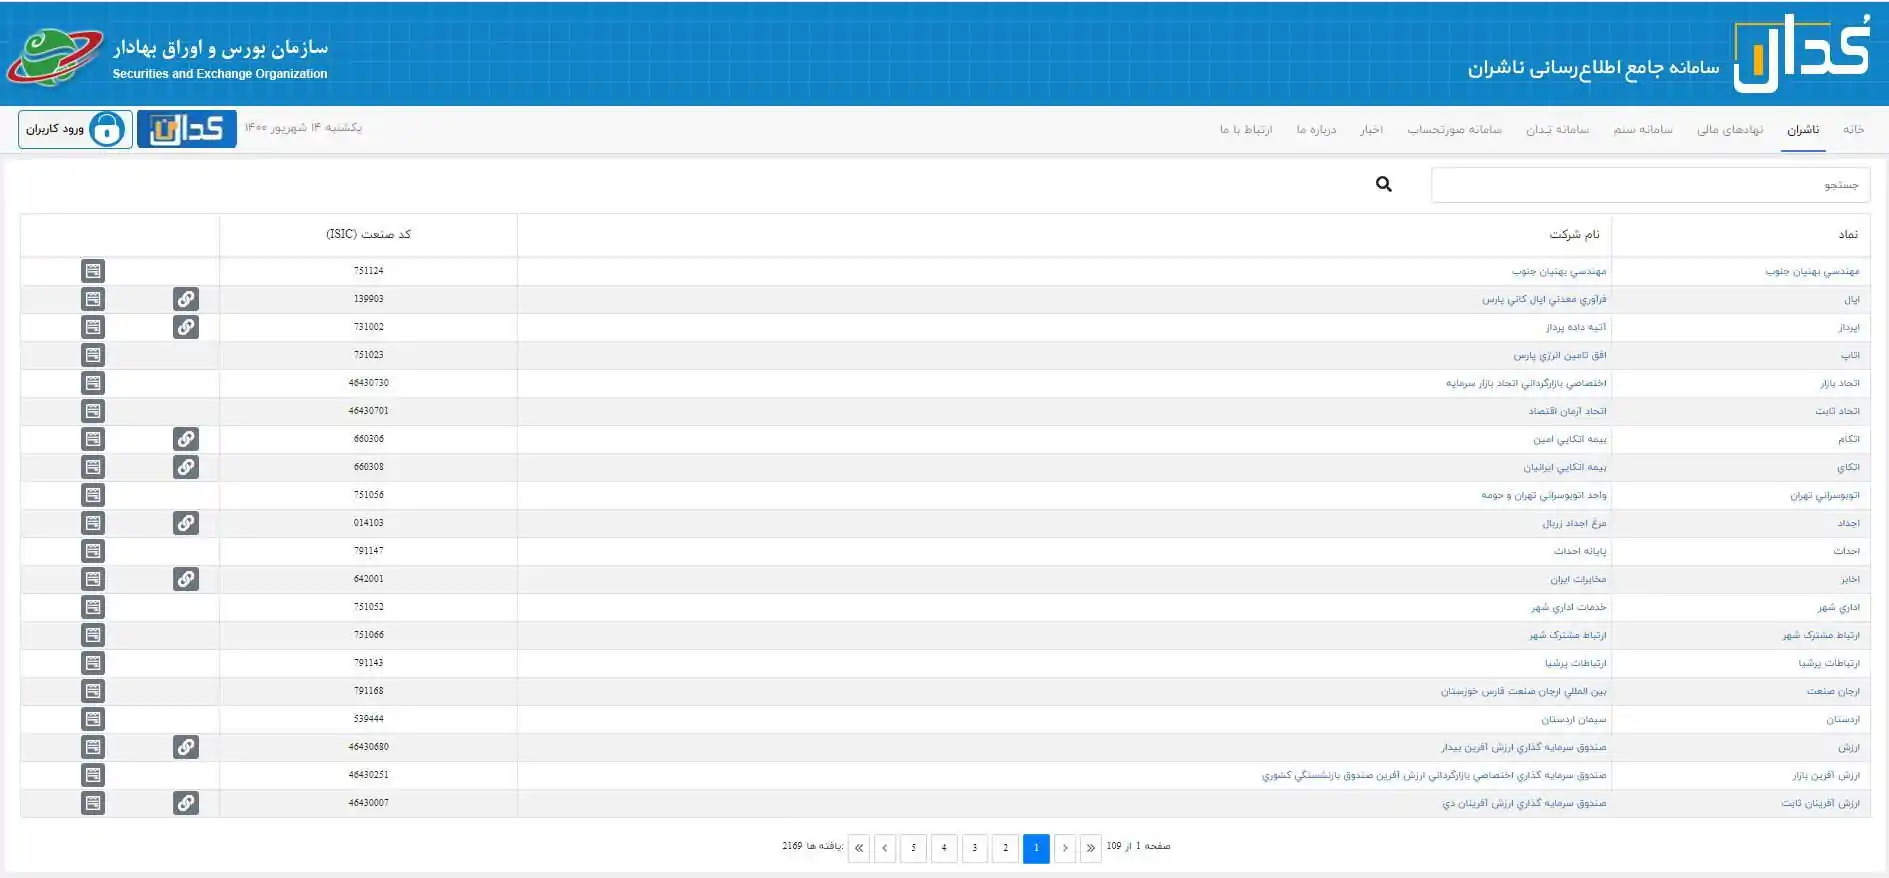Open the reports icon for row 791143
Viewport: 1889px width, 878px height.
pos(93,663)
